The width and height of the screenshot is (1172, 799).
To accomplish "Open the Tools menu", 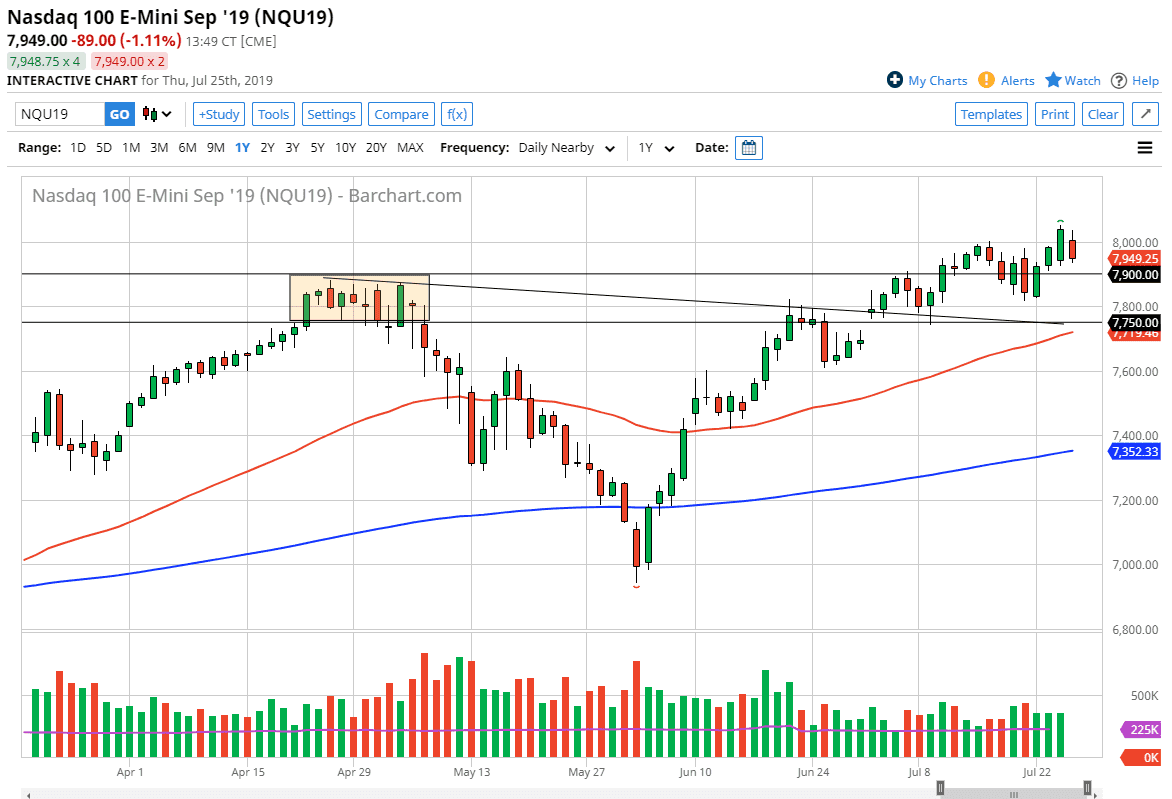I will [273, 114].
